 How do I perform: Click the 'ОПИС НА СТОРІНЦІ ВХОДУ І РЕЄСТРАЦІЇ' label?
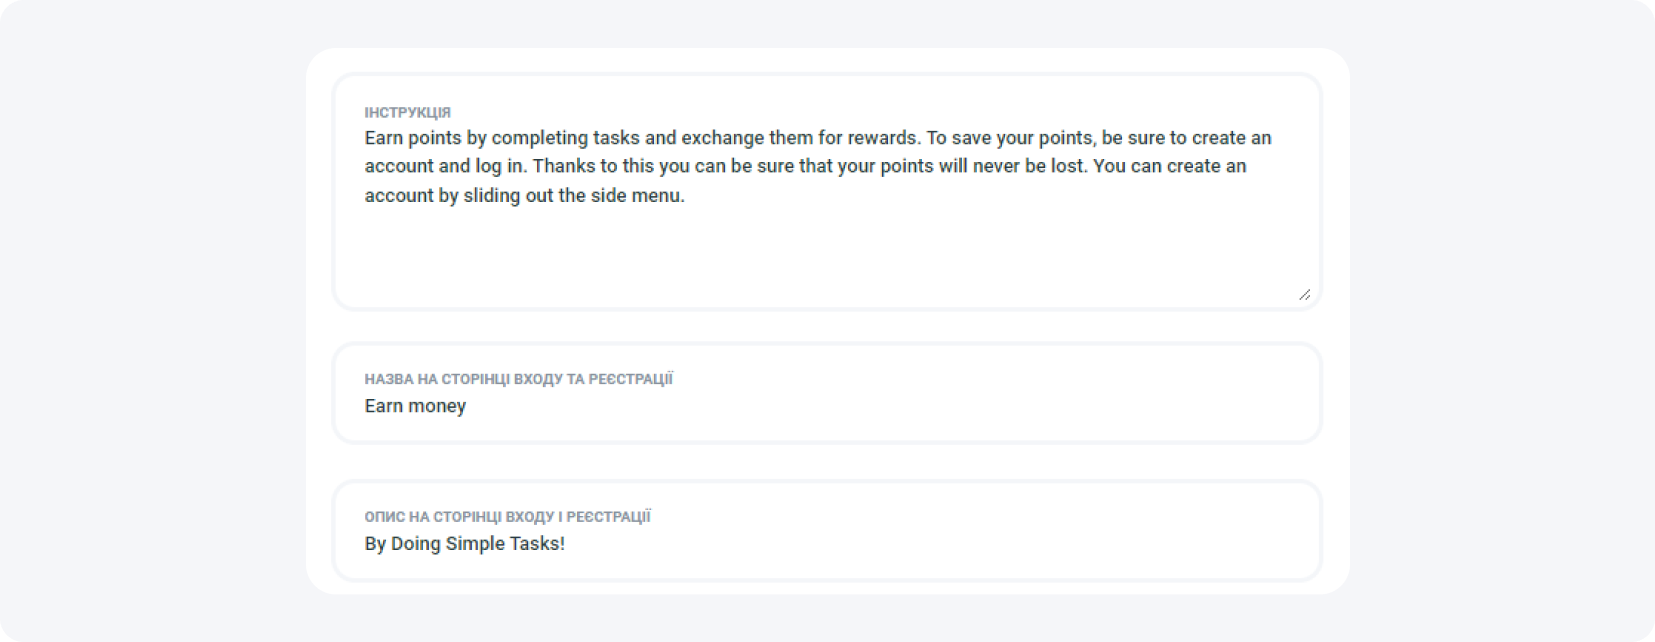click(507, 517)
